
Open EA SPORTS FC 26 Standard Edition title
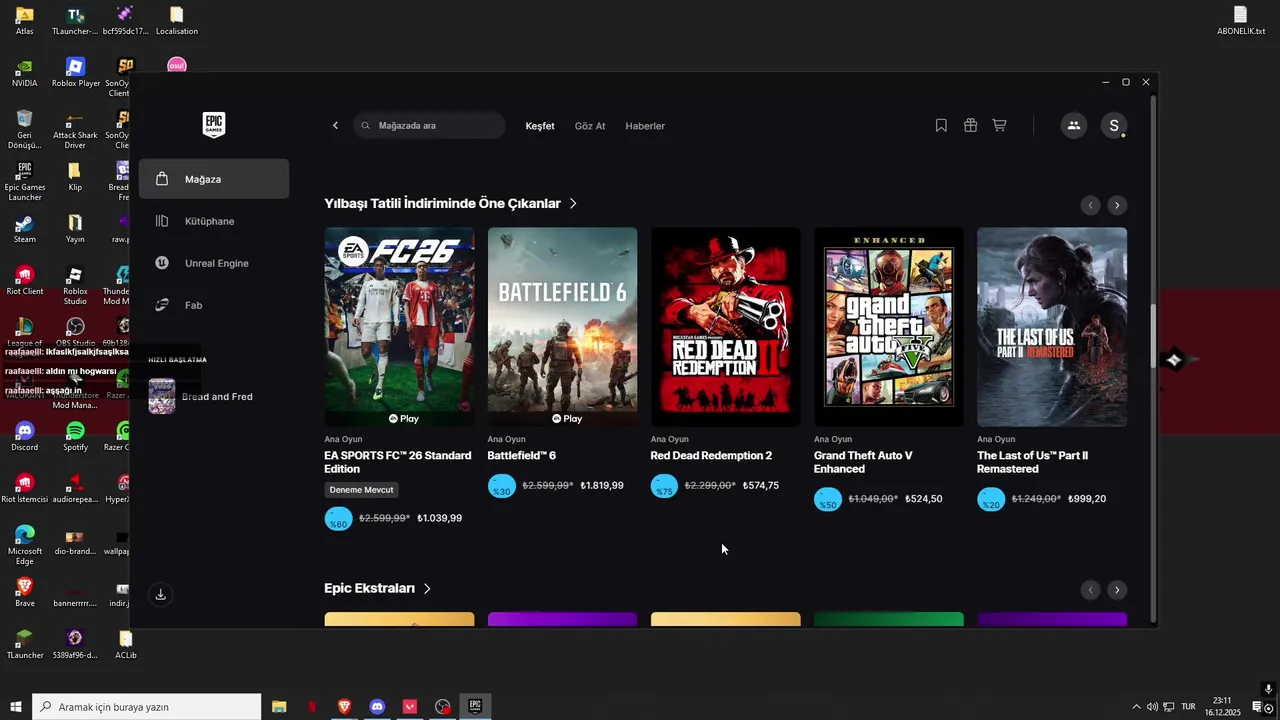pyautogui.click(x=398, y=462)
